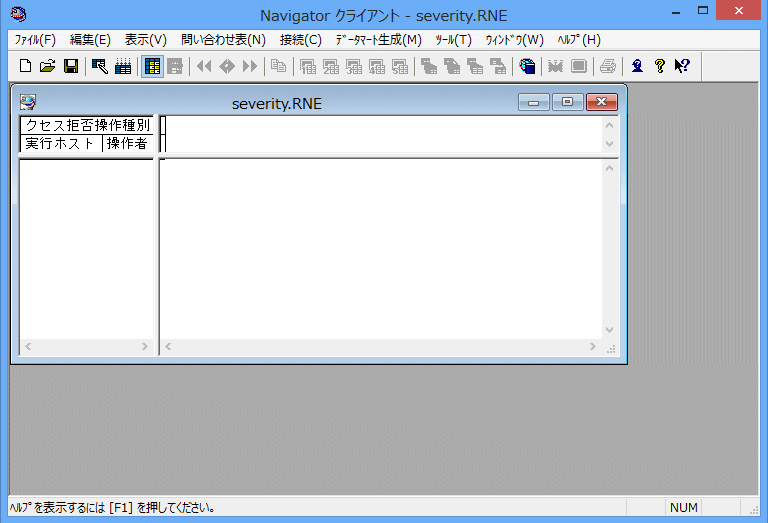Click the New file toolbar icon

(26, 66)
